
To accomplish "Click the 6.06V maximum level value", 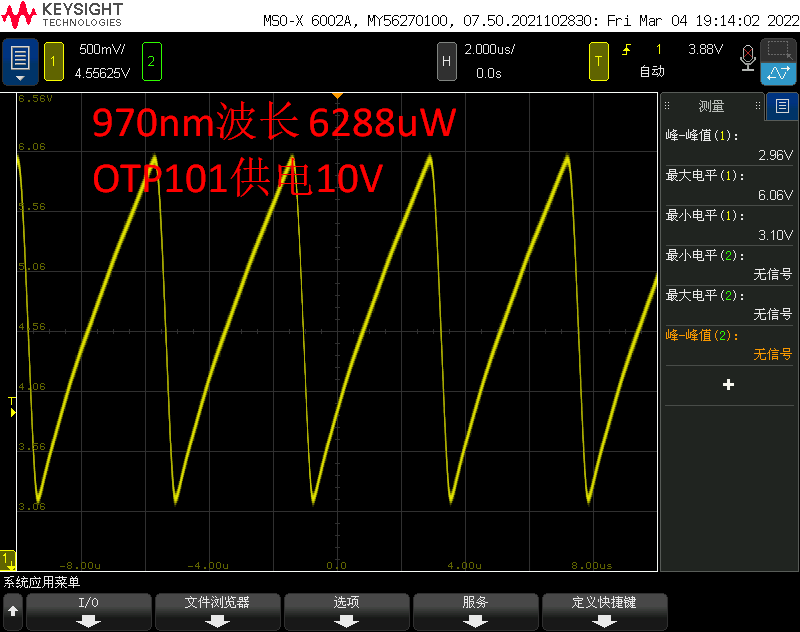I will [776, 195].
